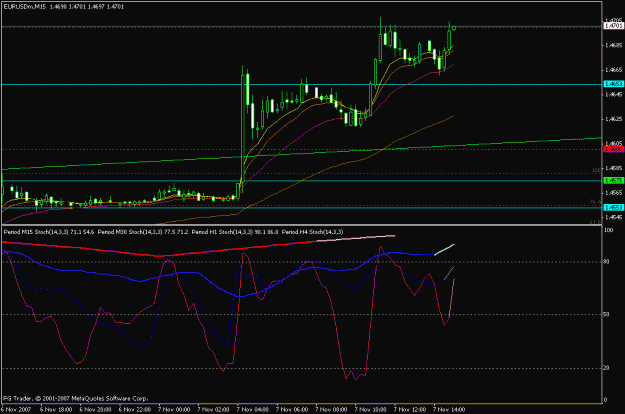Click the 1.4645 price axis value
Viewport: 625px width, 414px height.
[613, 94]
